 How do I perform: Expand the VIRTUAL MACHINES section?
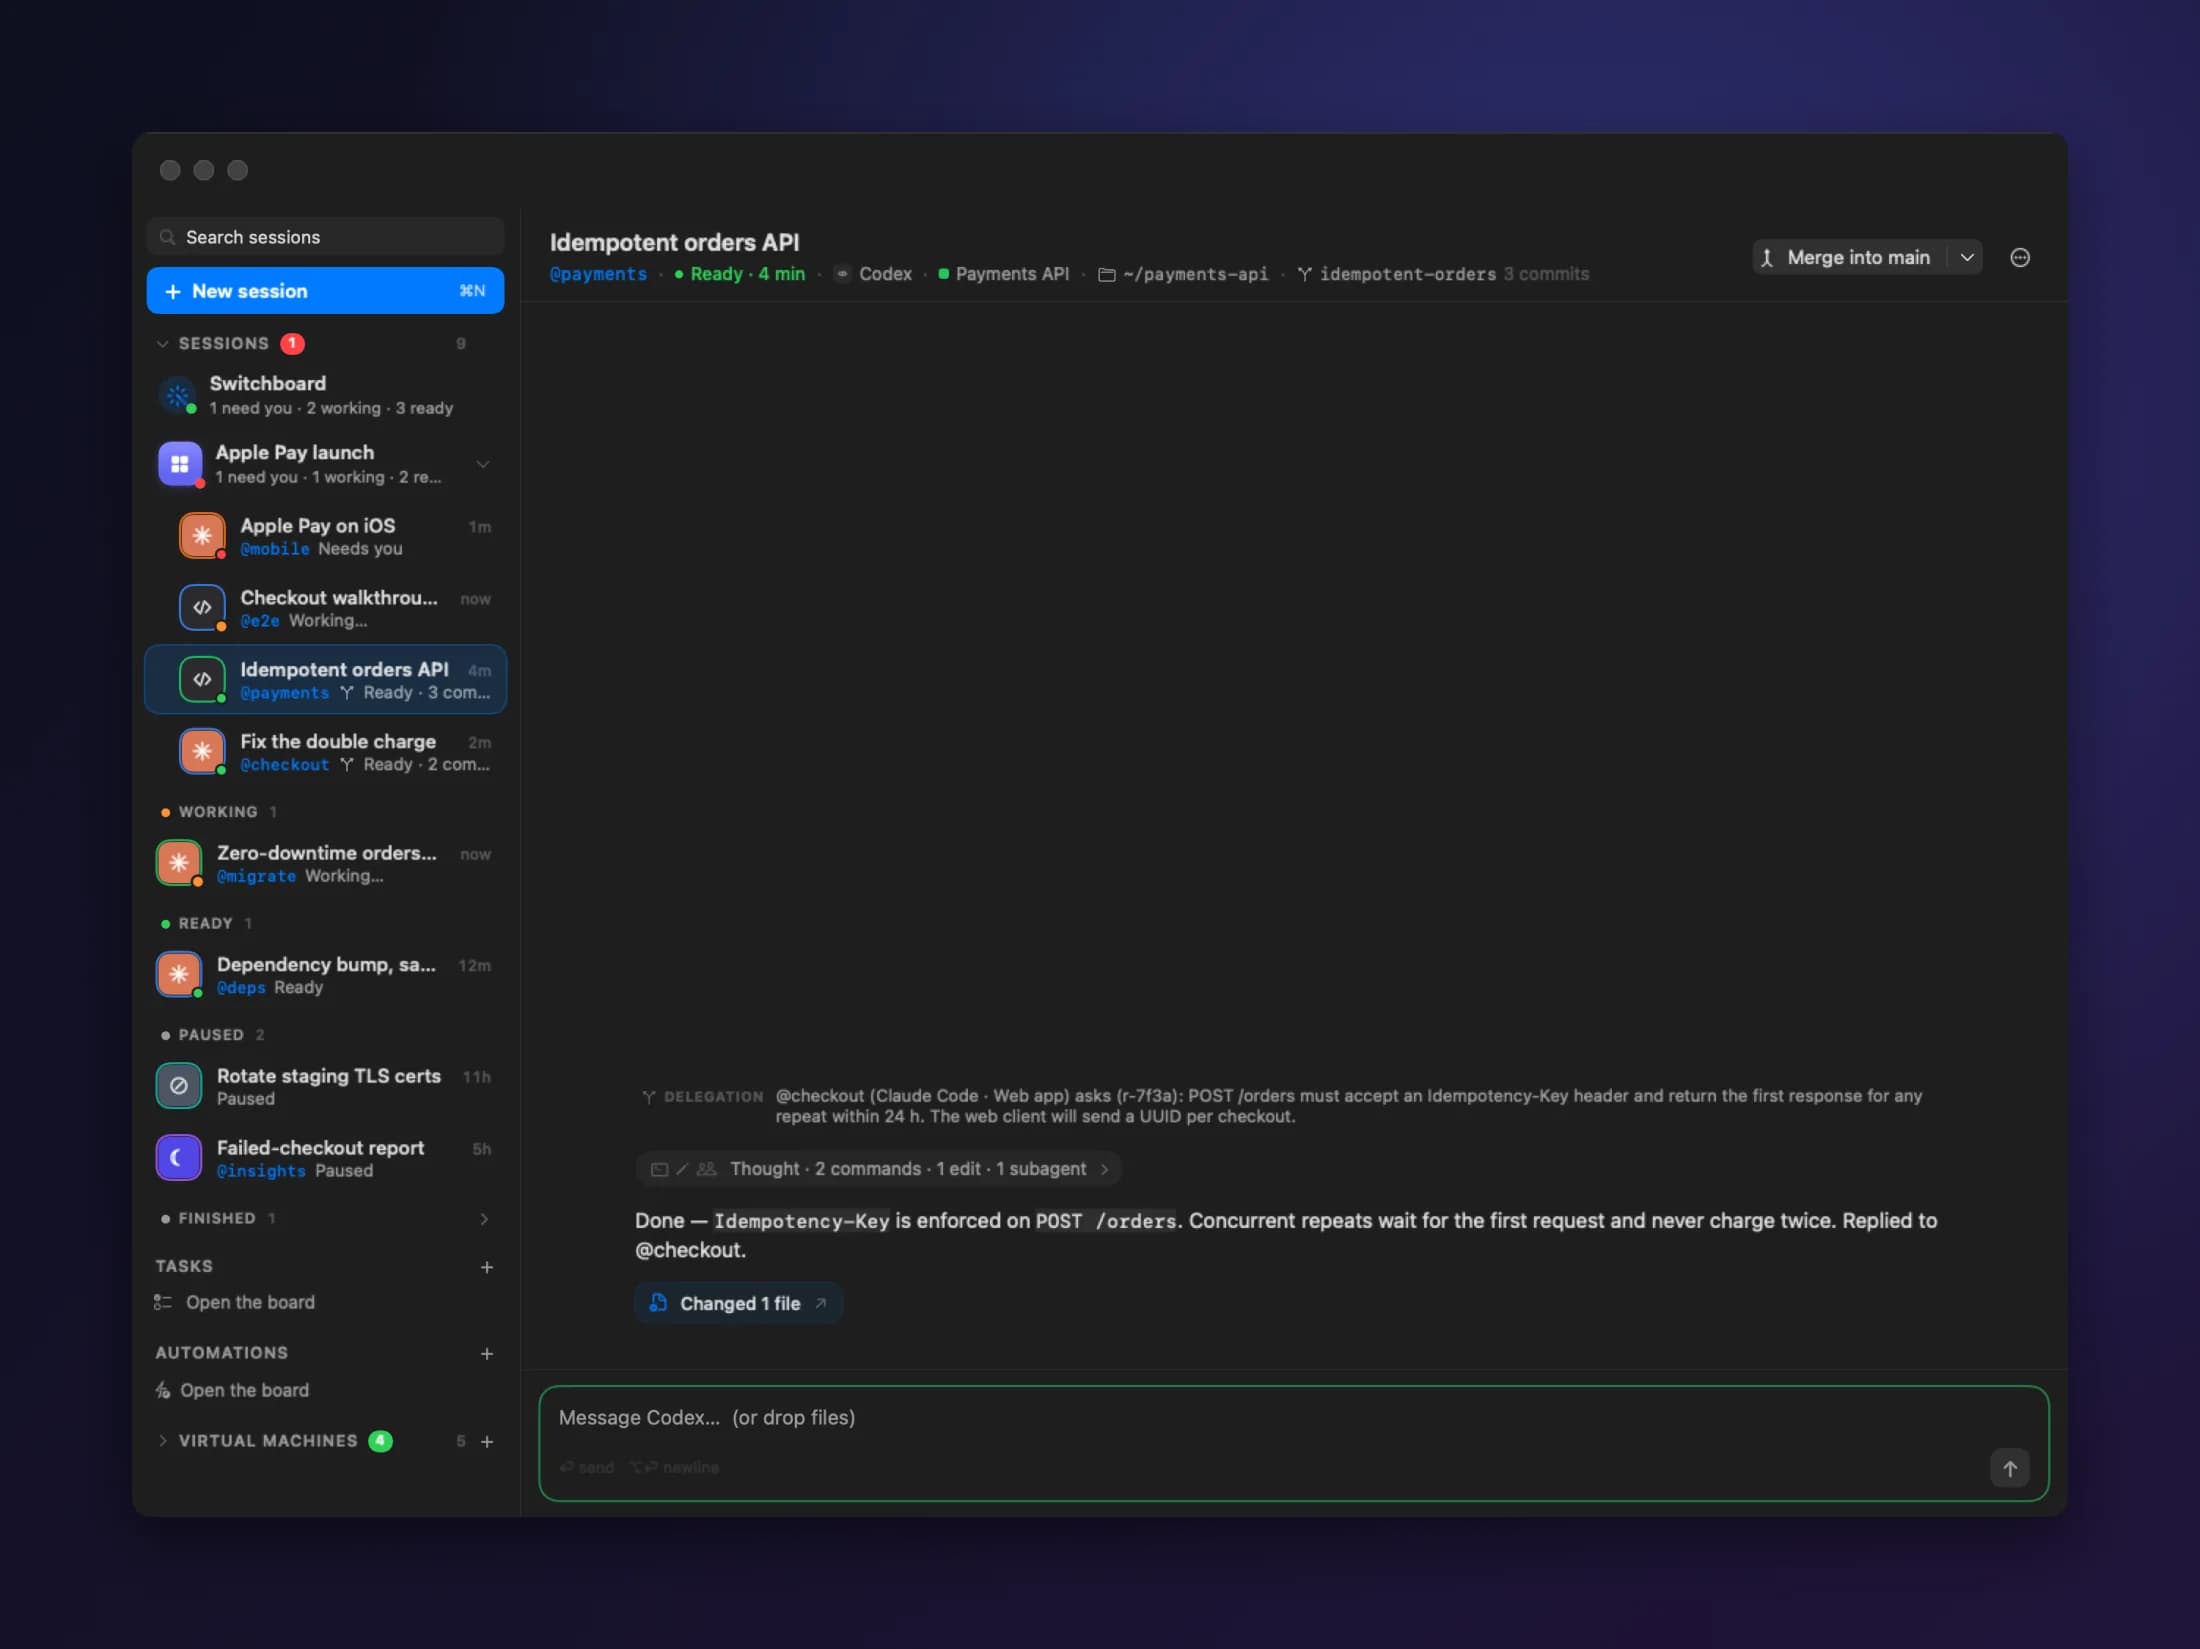163,1441
